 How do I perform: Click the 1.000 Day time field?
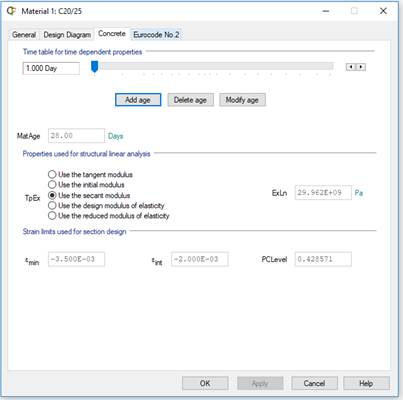[51, 68]
